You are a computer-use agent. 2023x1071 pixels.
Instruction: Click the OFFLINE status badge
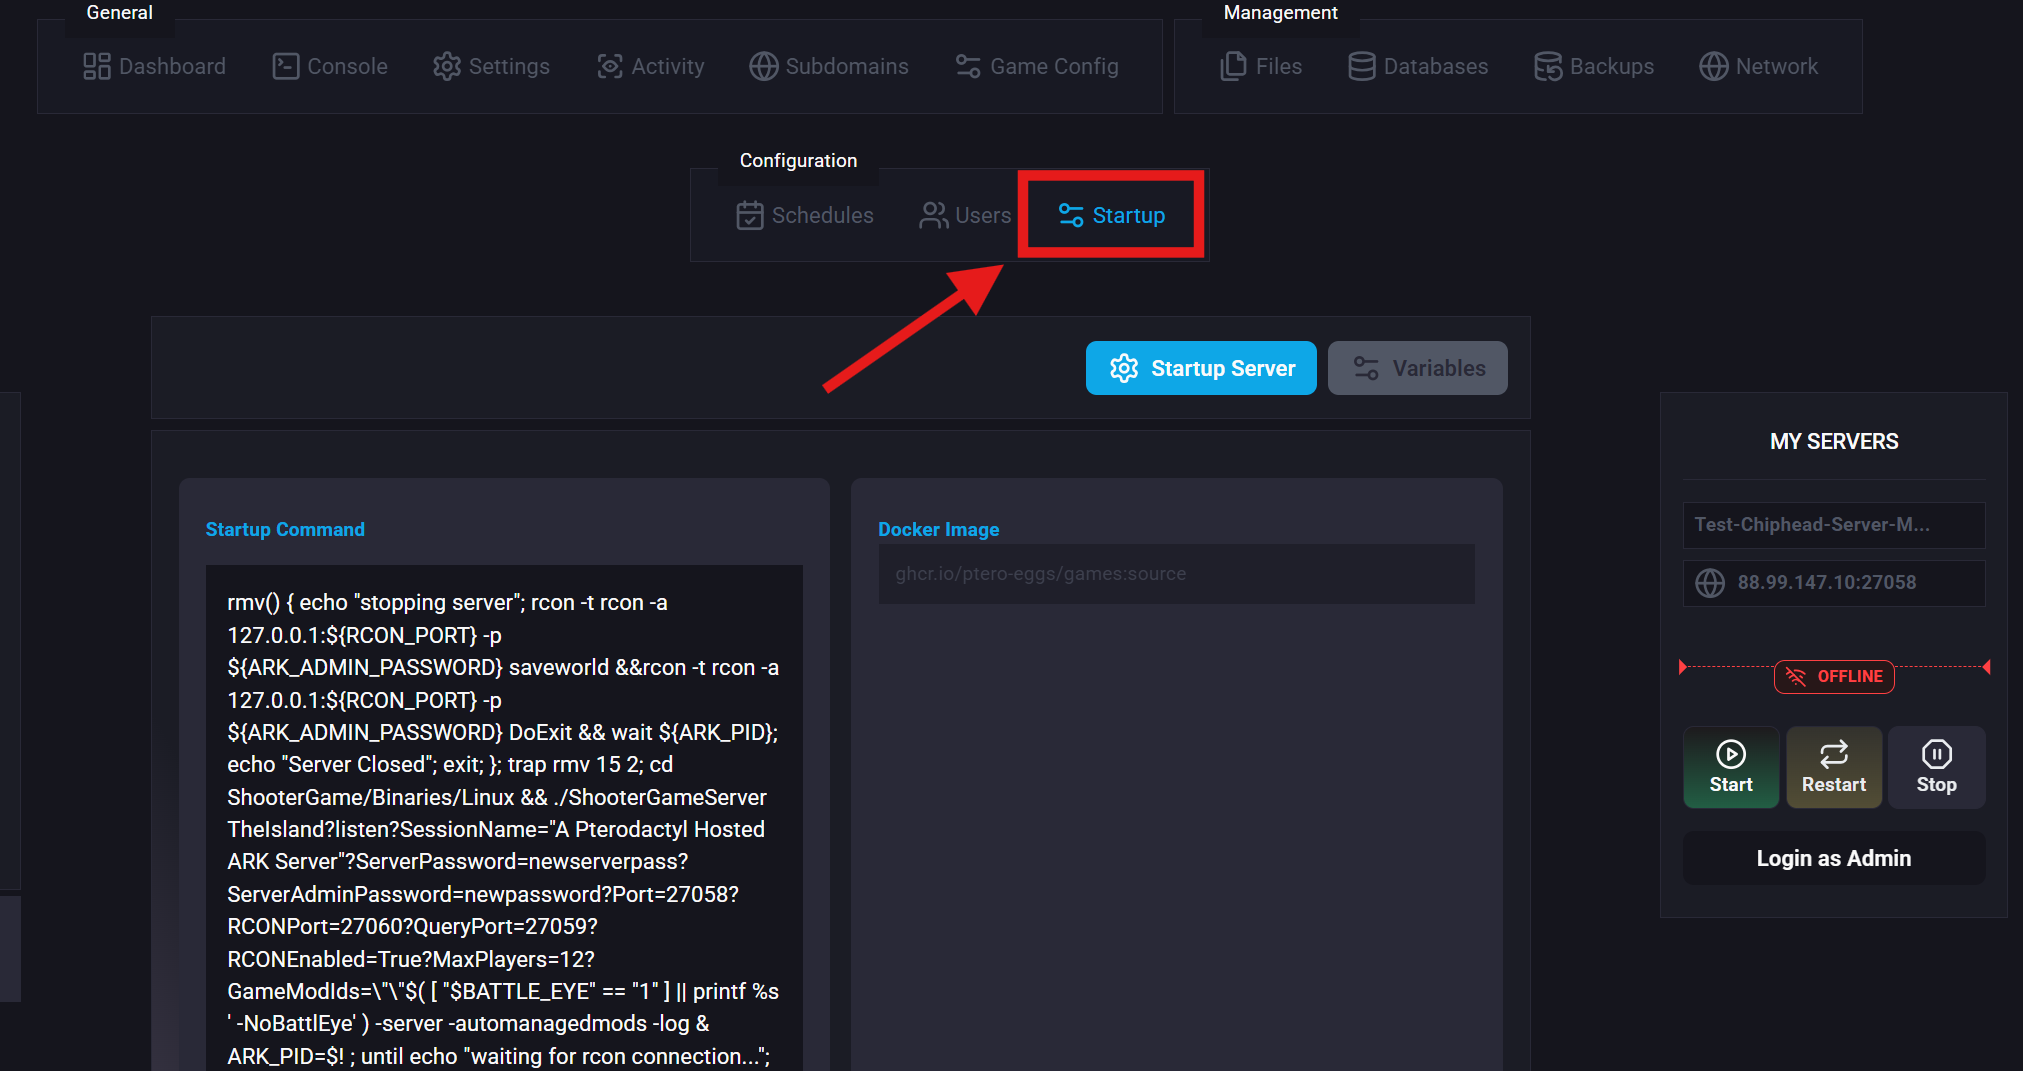1834,677
